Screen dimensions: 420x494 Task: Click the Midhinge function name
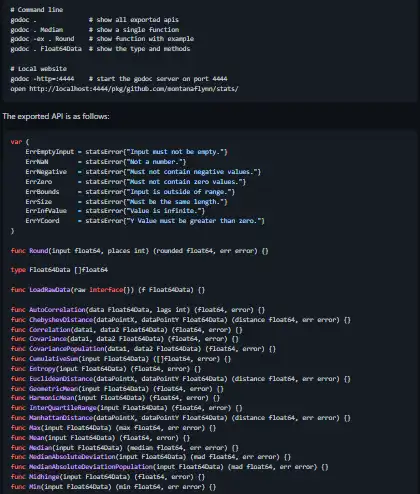pyautogui.click(x=44, y=477)
